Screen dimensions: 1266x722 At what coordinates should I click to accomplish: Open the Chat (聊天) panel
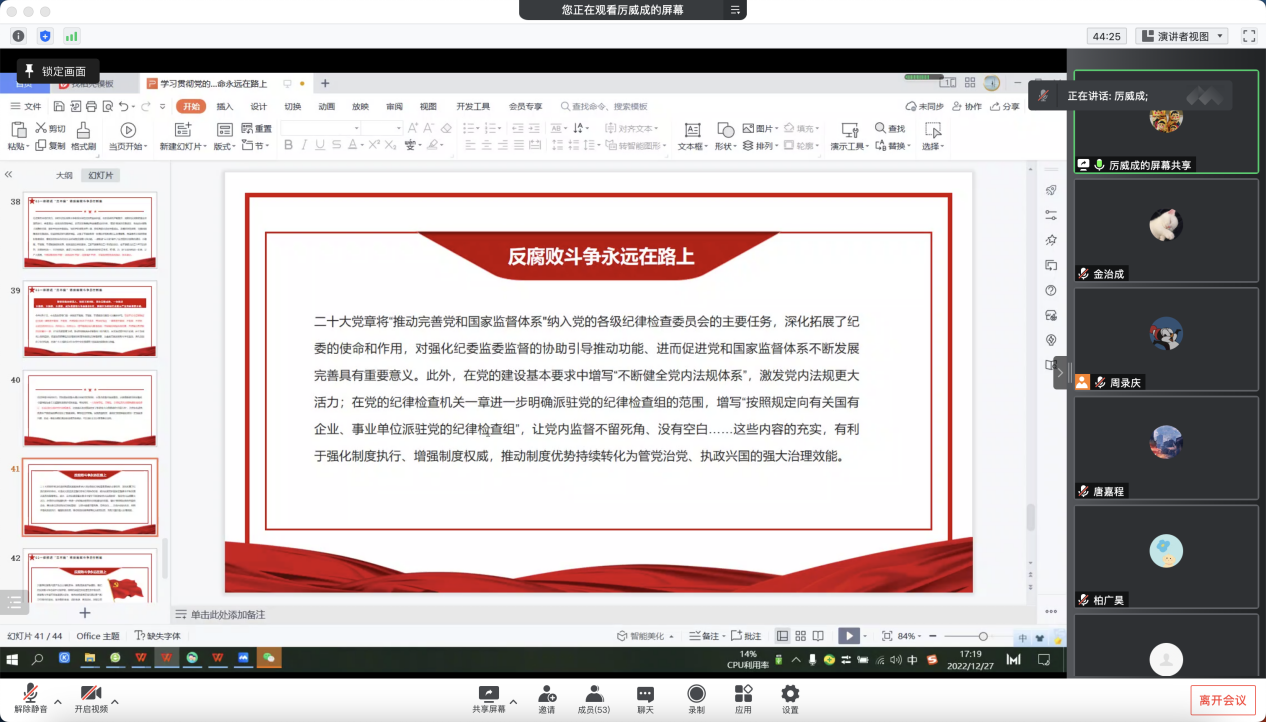[645, 695]
